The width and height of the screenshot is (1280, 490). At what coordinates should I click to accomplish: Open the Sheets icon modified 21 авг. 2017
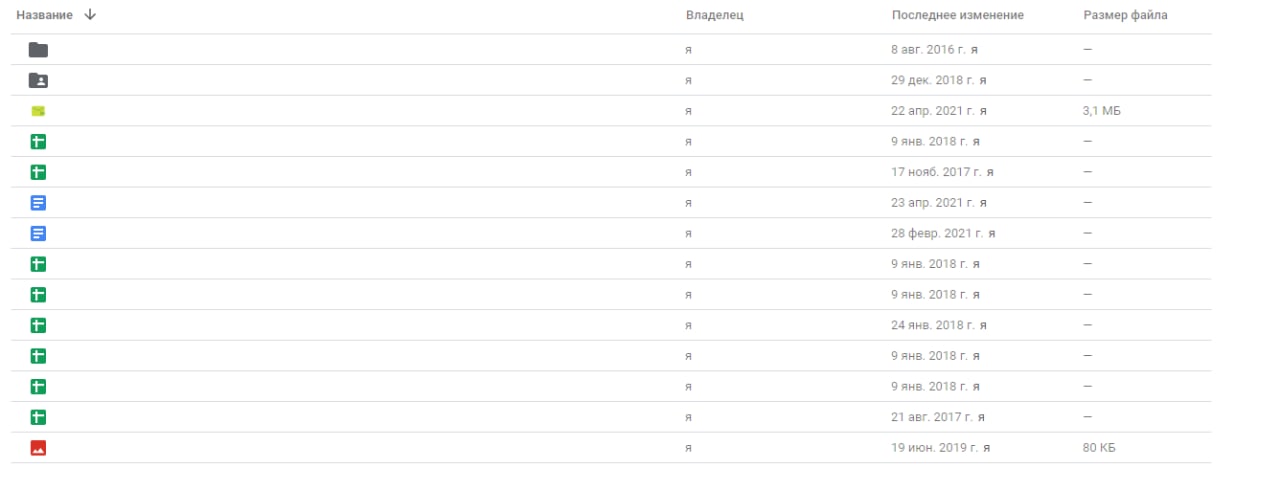coord(38,417)
